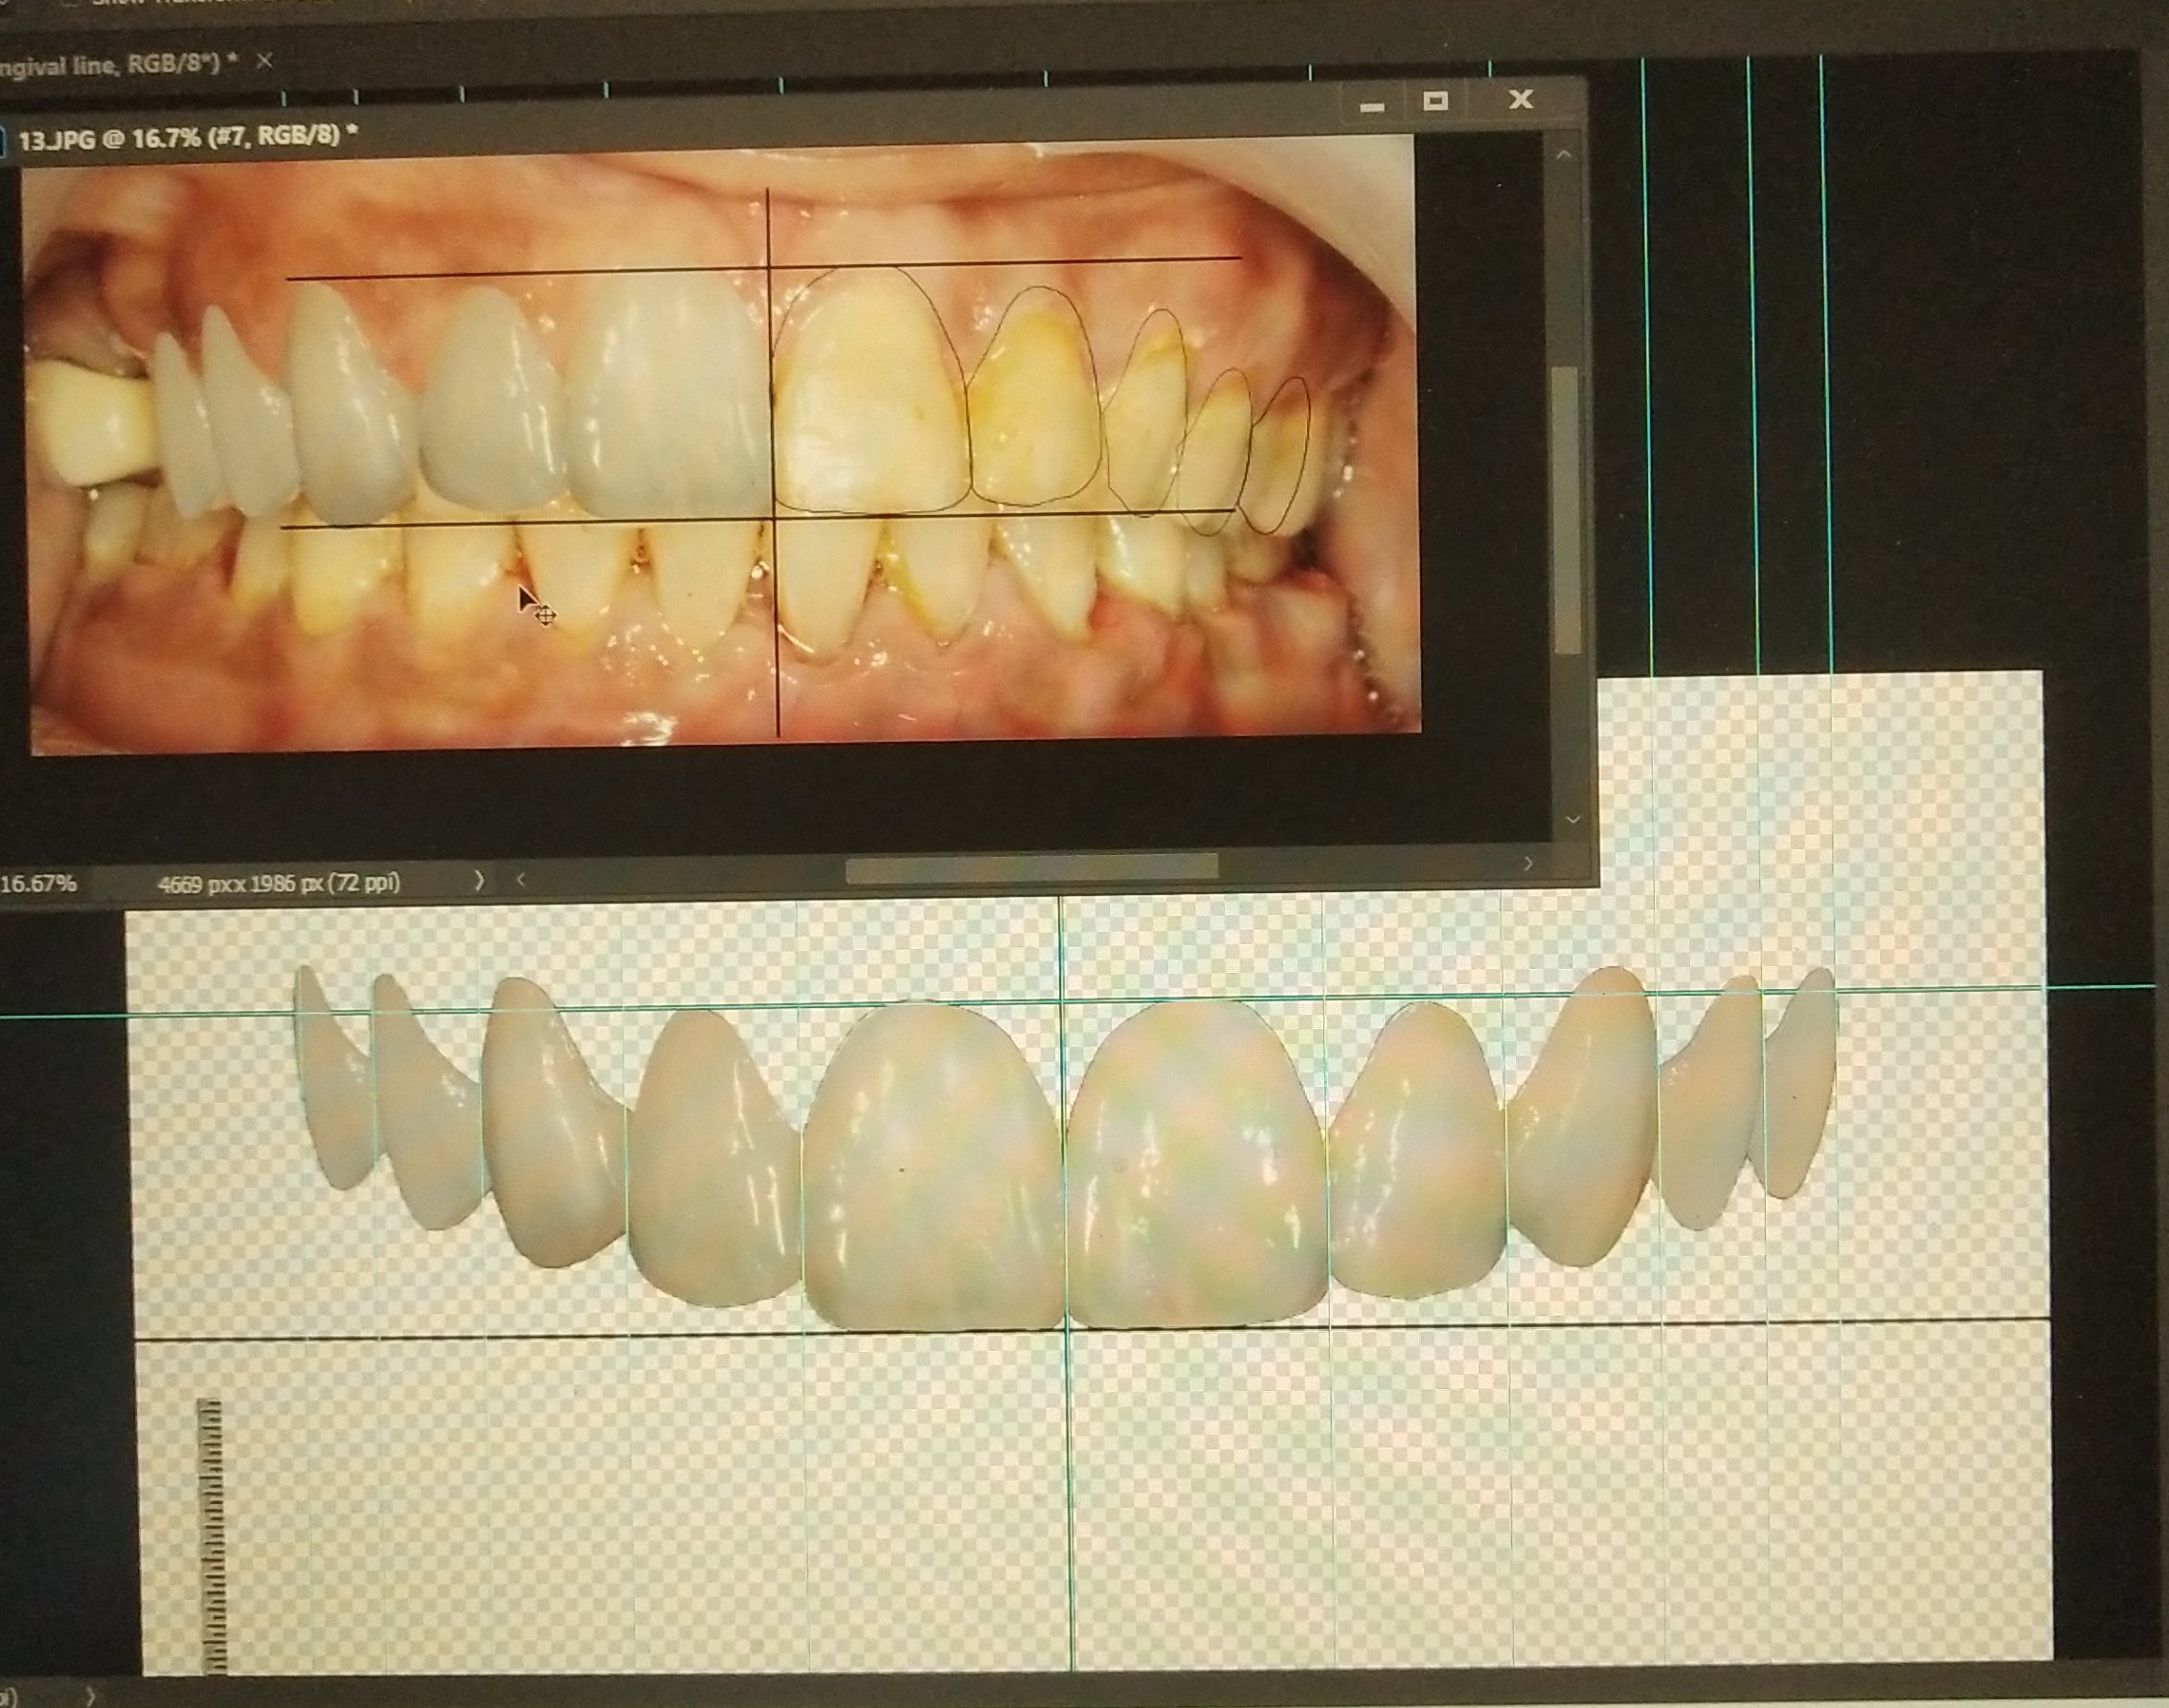Click the 16.67% zoom level field

(38, 884)
